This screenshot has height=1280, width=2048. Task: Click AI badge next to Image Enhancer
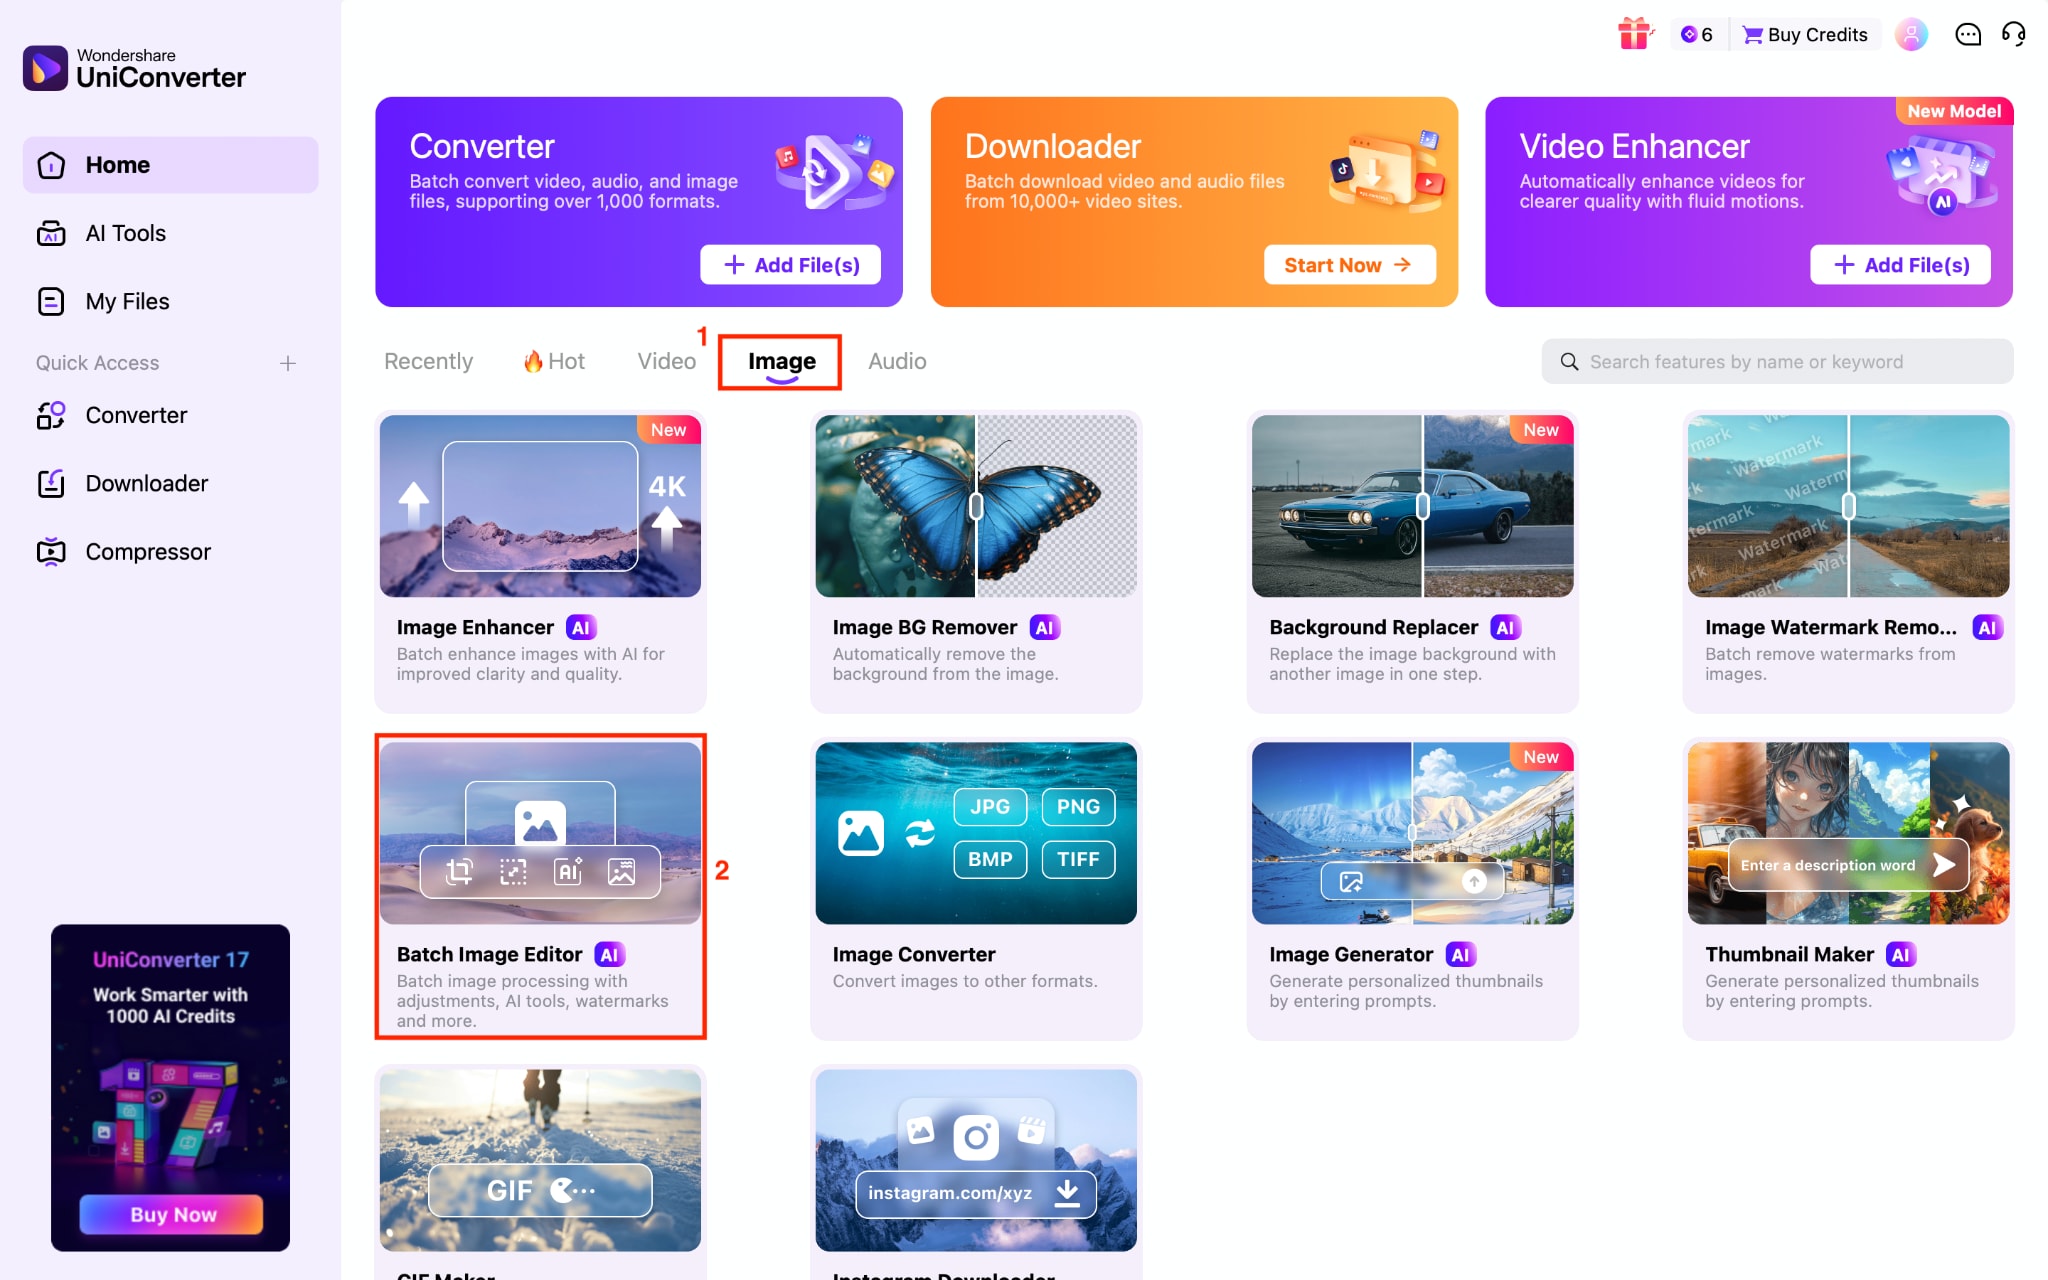(581, 627)
